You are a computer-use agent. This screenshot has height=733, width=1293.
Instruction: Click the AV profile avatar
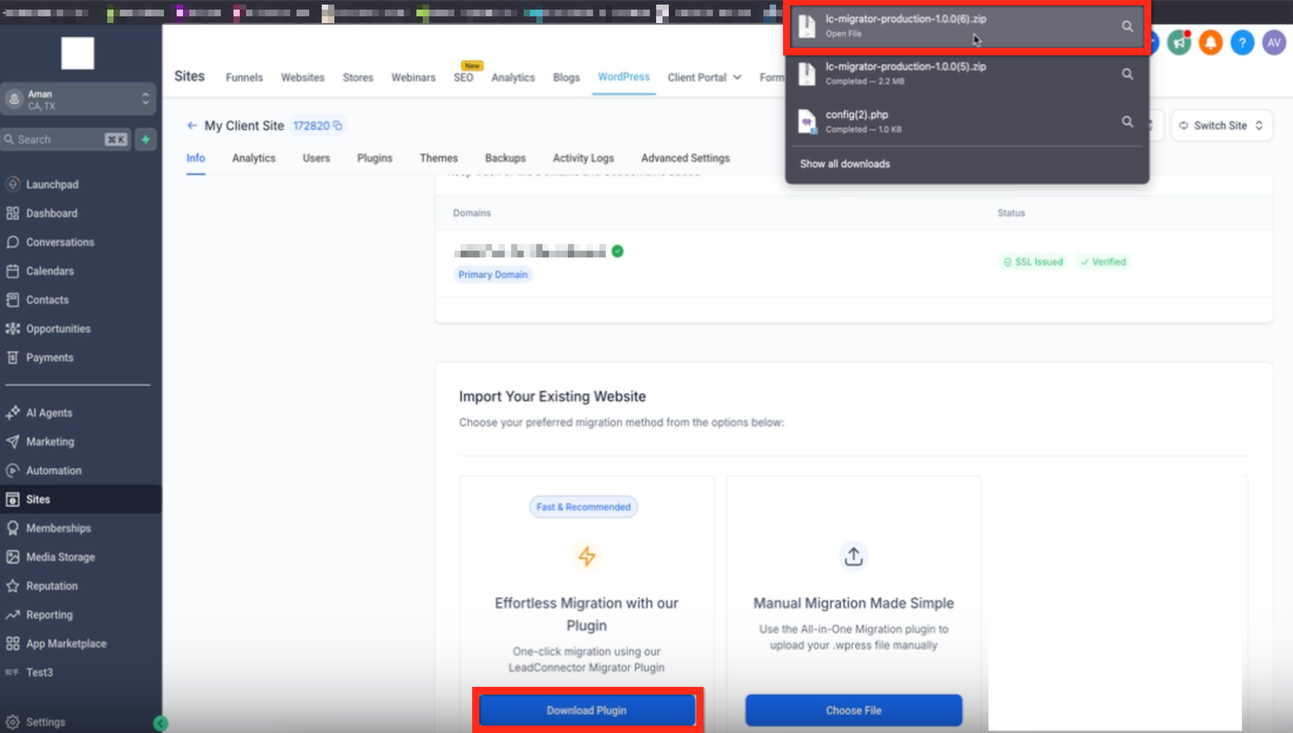1274,43
